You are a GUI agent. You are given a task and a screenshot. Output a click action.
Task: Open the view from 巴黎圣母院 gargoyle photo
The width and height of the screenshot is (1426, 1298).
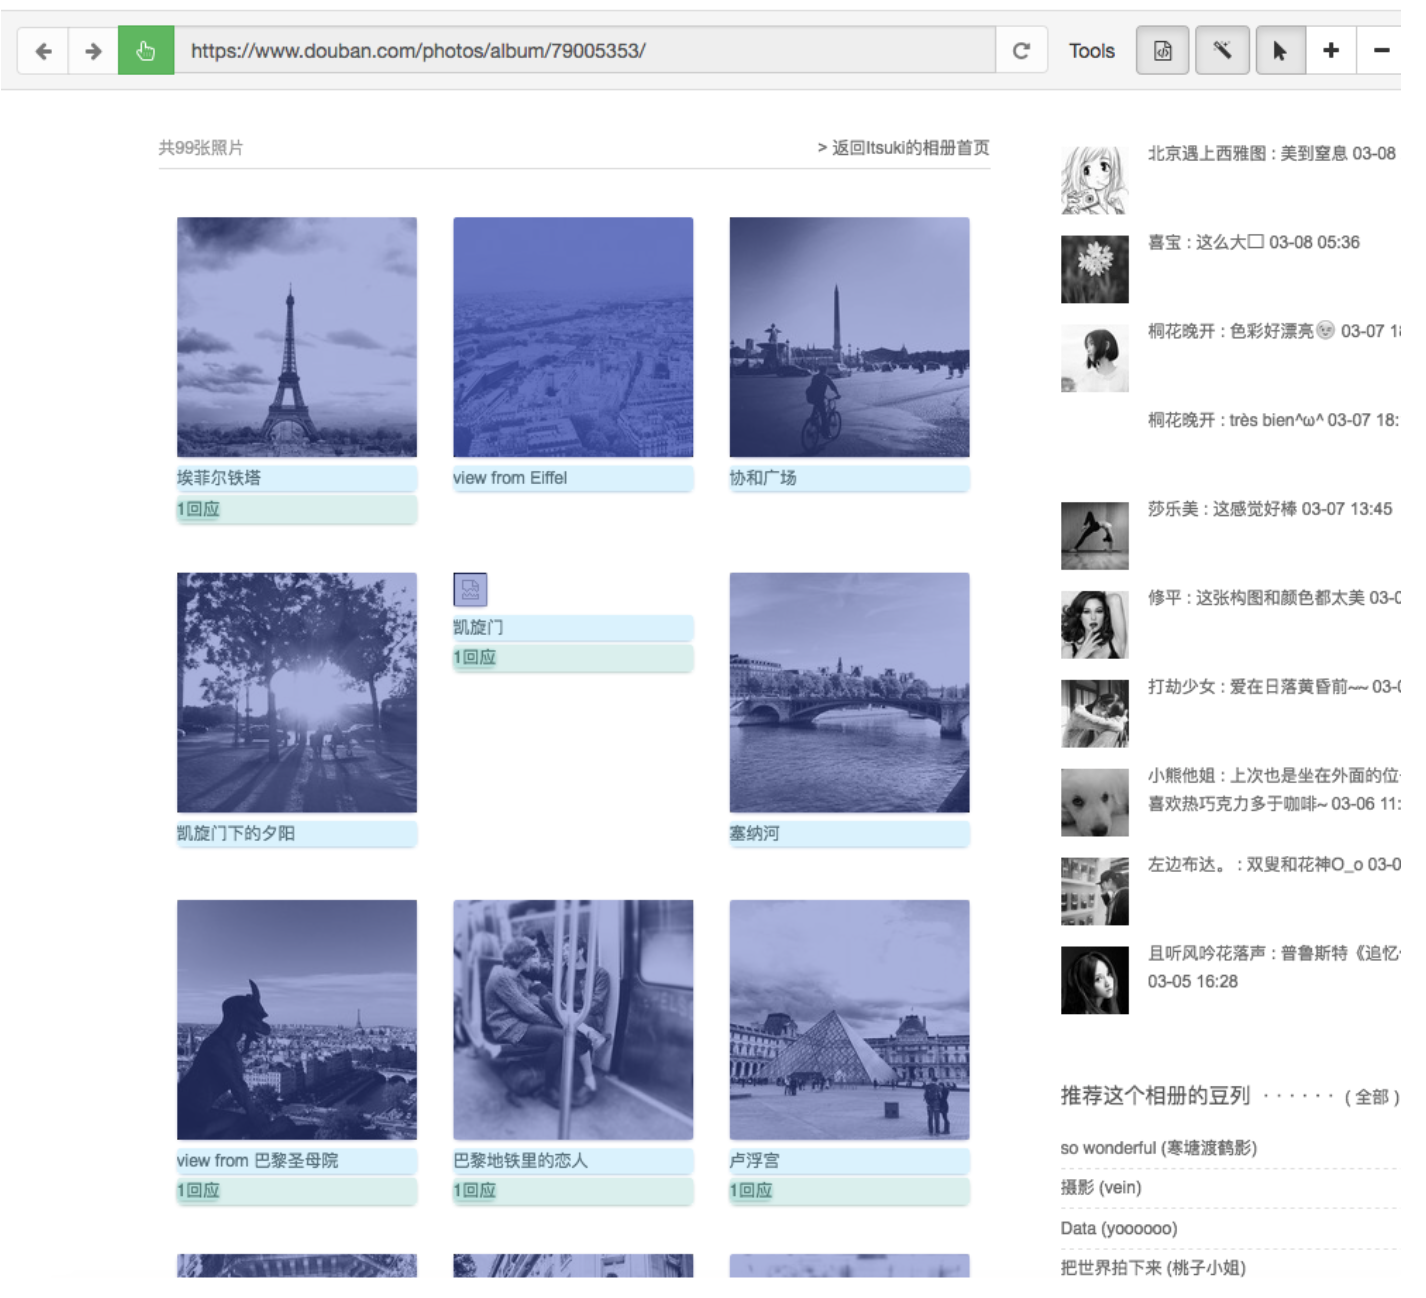[297, 1020]
